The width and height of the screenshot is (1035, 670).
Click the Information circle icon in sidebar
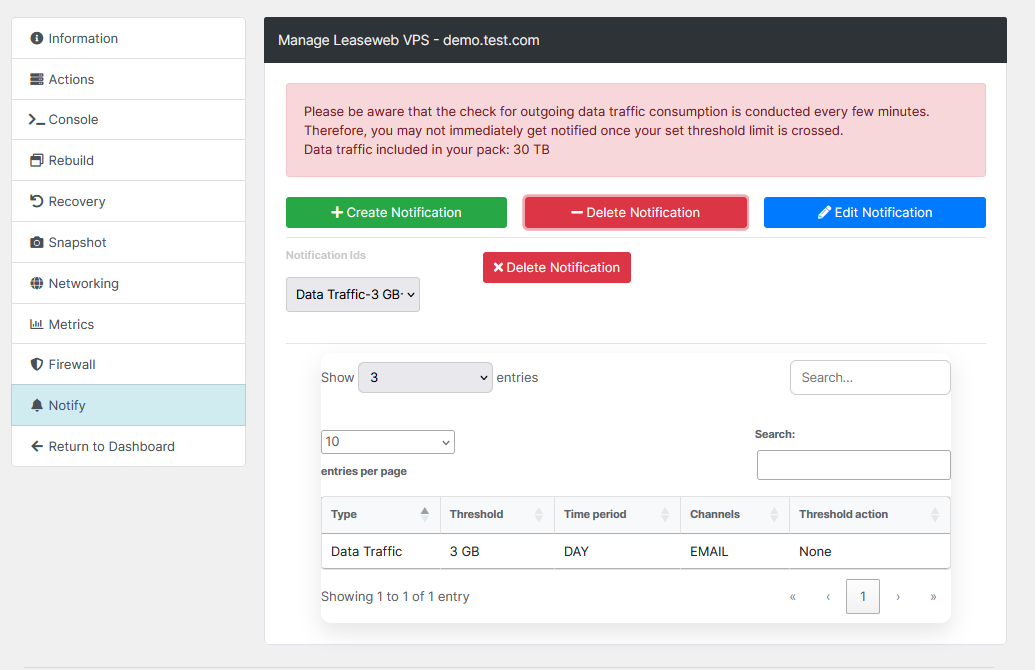(37, 38)
